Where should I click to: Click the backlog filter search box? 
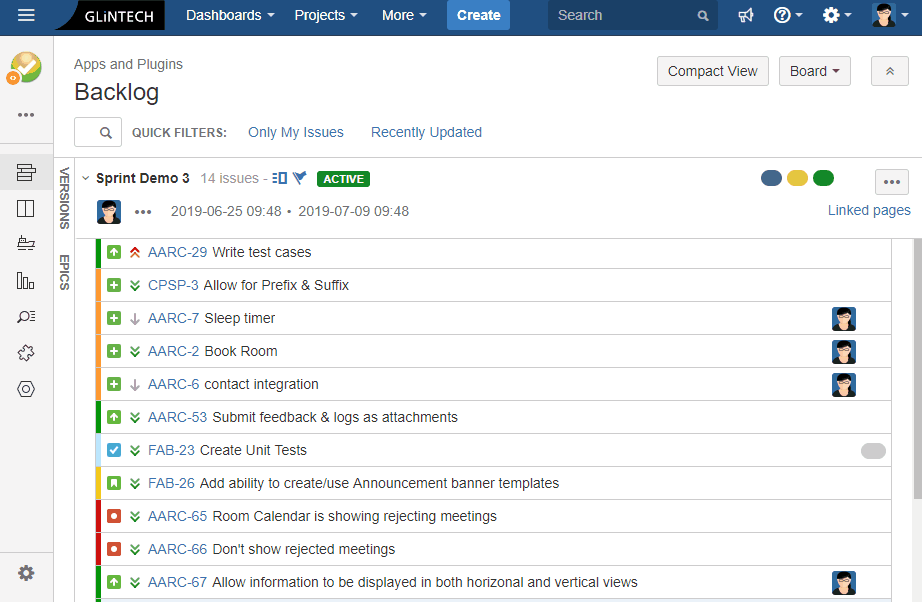tap(98, 132)
